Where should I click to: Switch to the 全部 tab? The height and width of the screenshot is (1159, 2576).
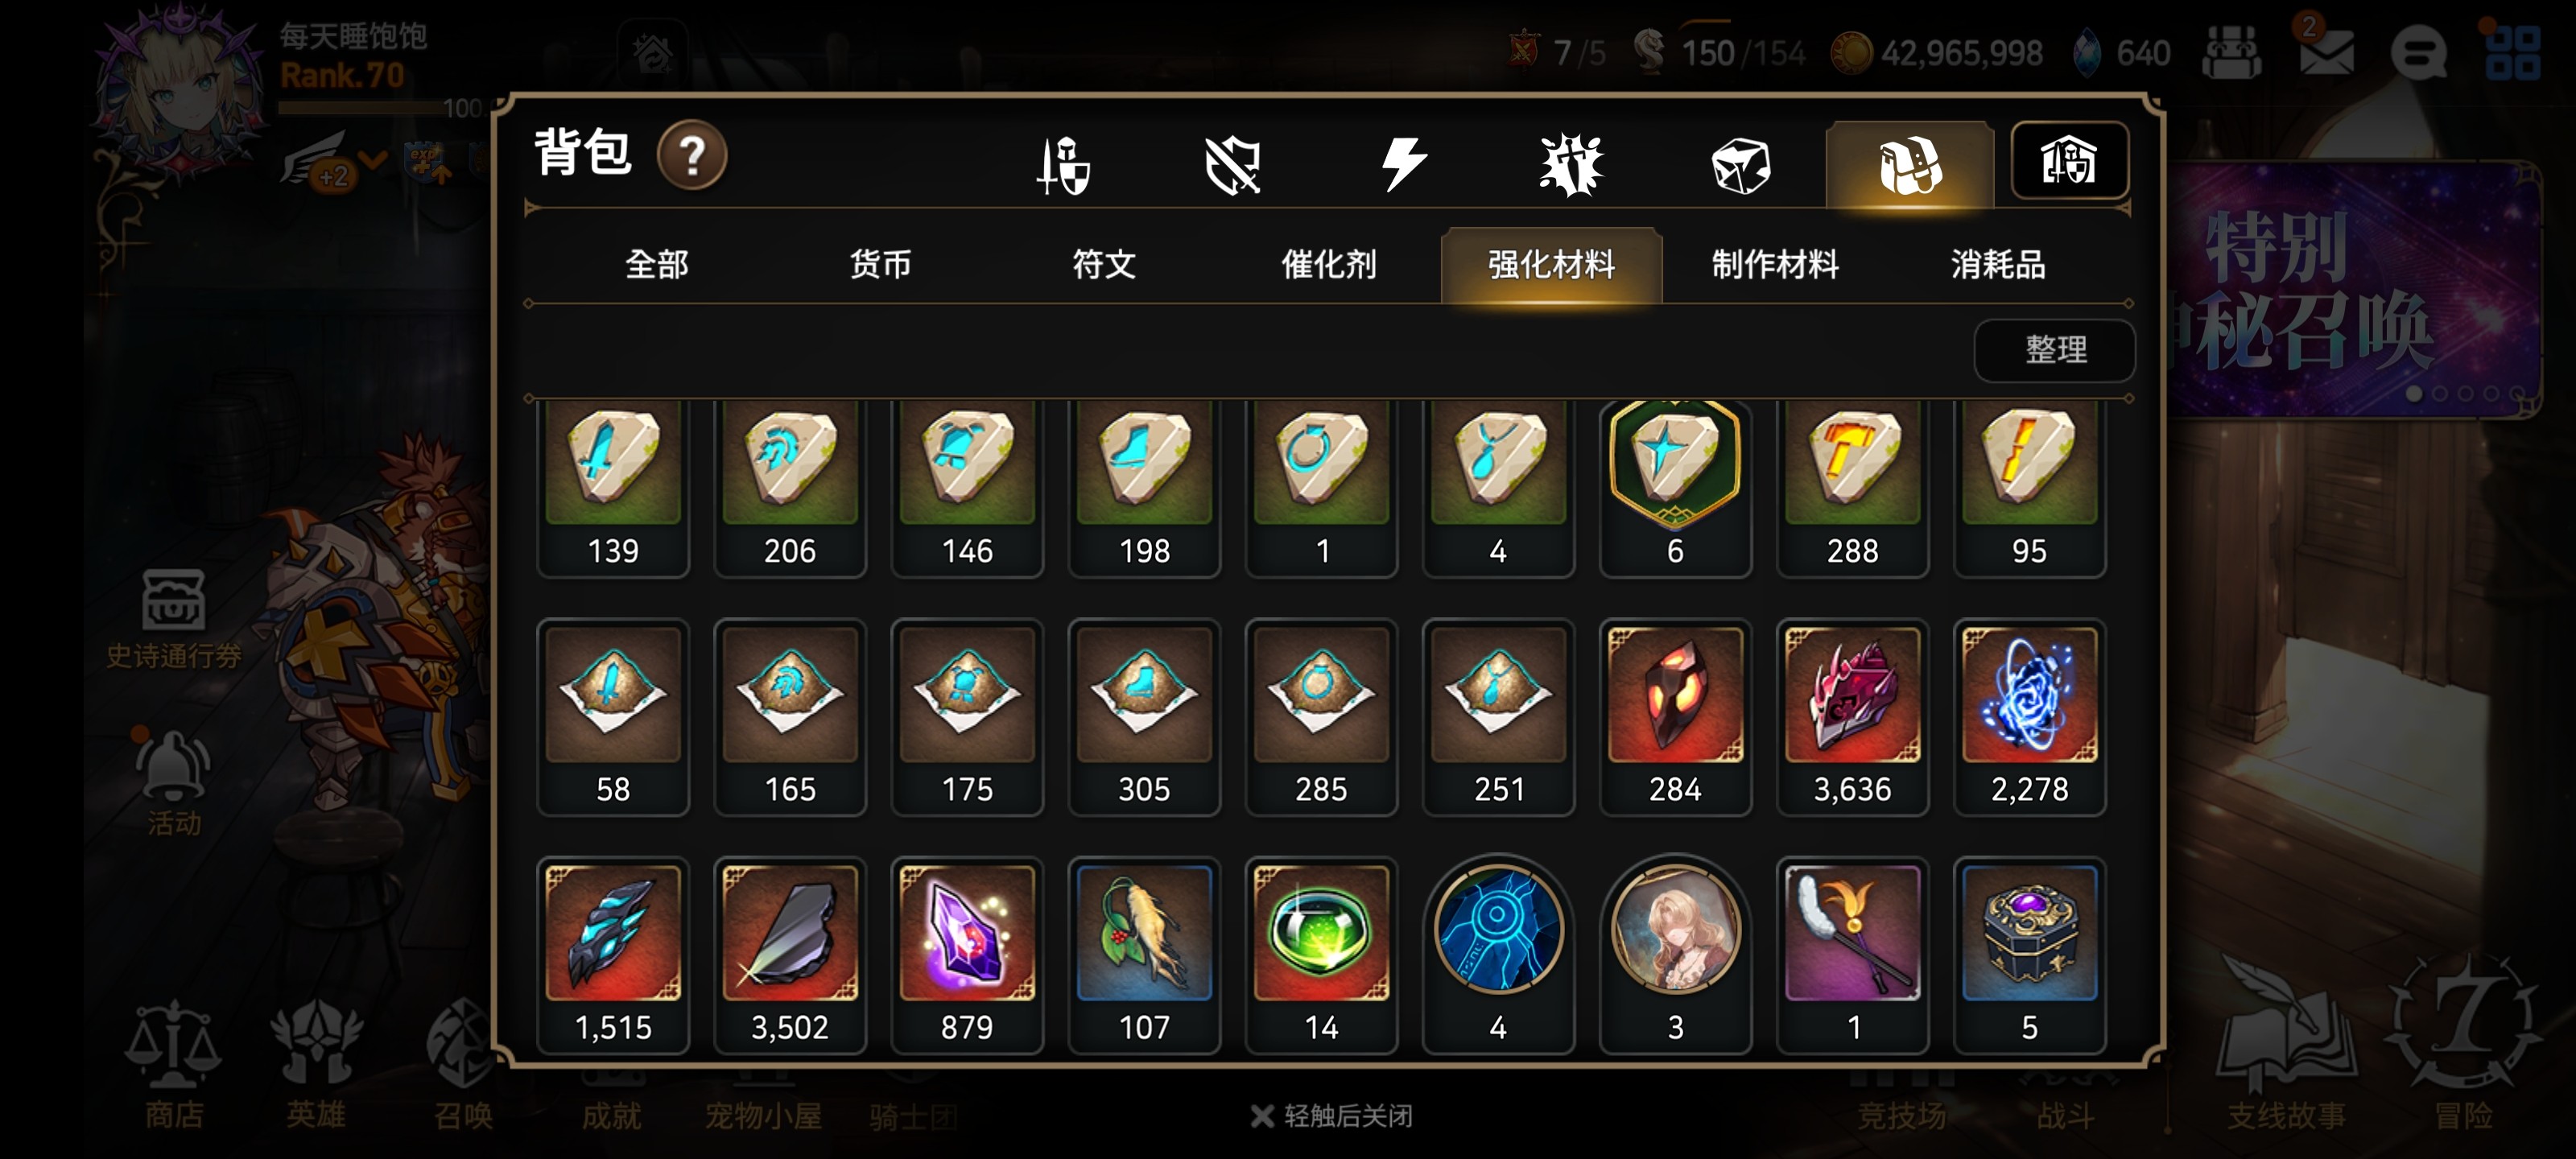657,265
